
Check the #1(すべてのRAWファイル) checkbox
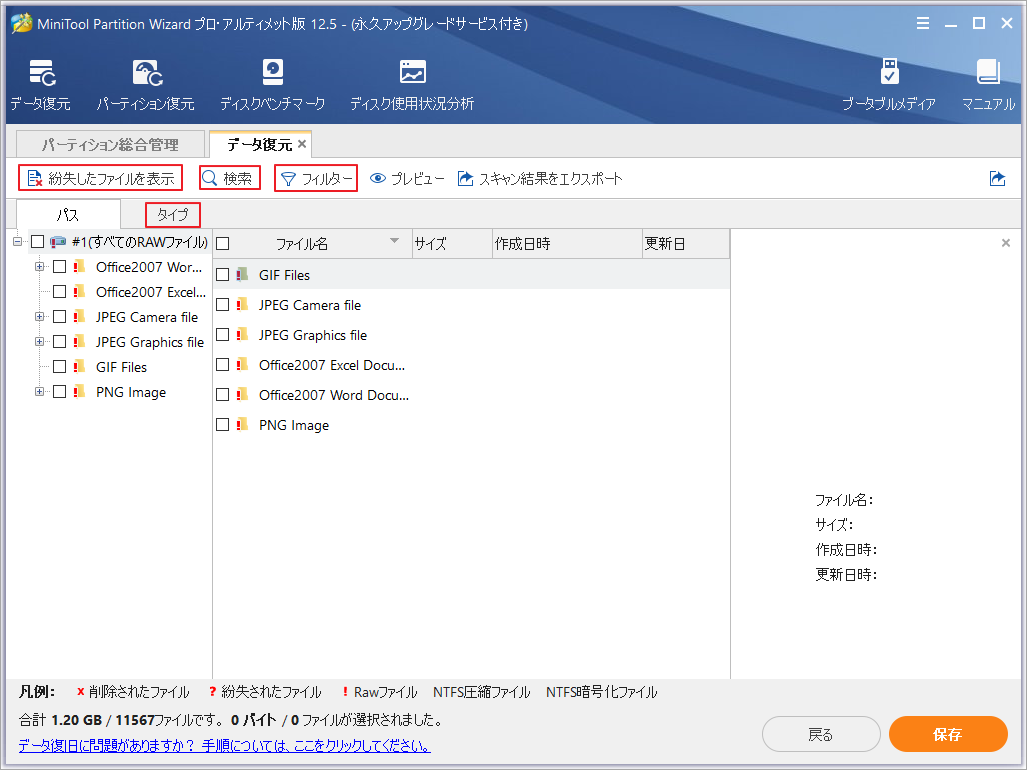click(x=38, y=242)
